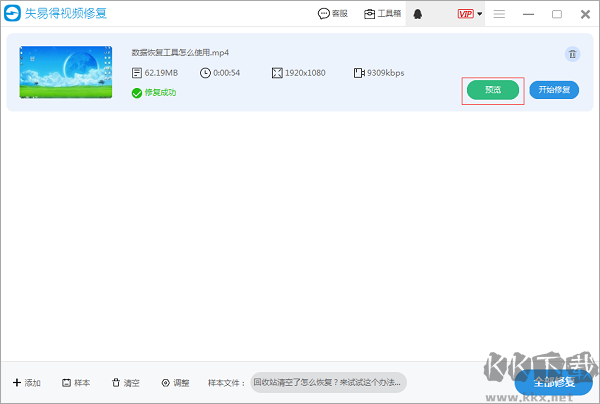Click the 开始修复 start repair button

(x=554, y=90)
